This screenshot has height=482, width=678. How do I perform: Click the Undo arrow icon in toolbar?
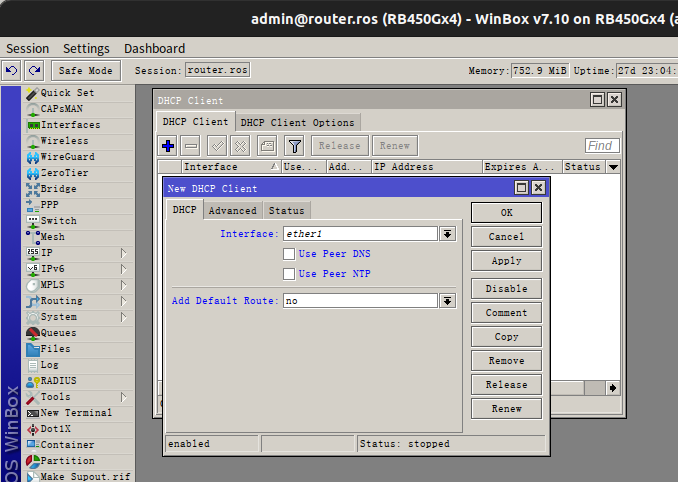point(12,70)
